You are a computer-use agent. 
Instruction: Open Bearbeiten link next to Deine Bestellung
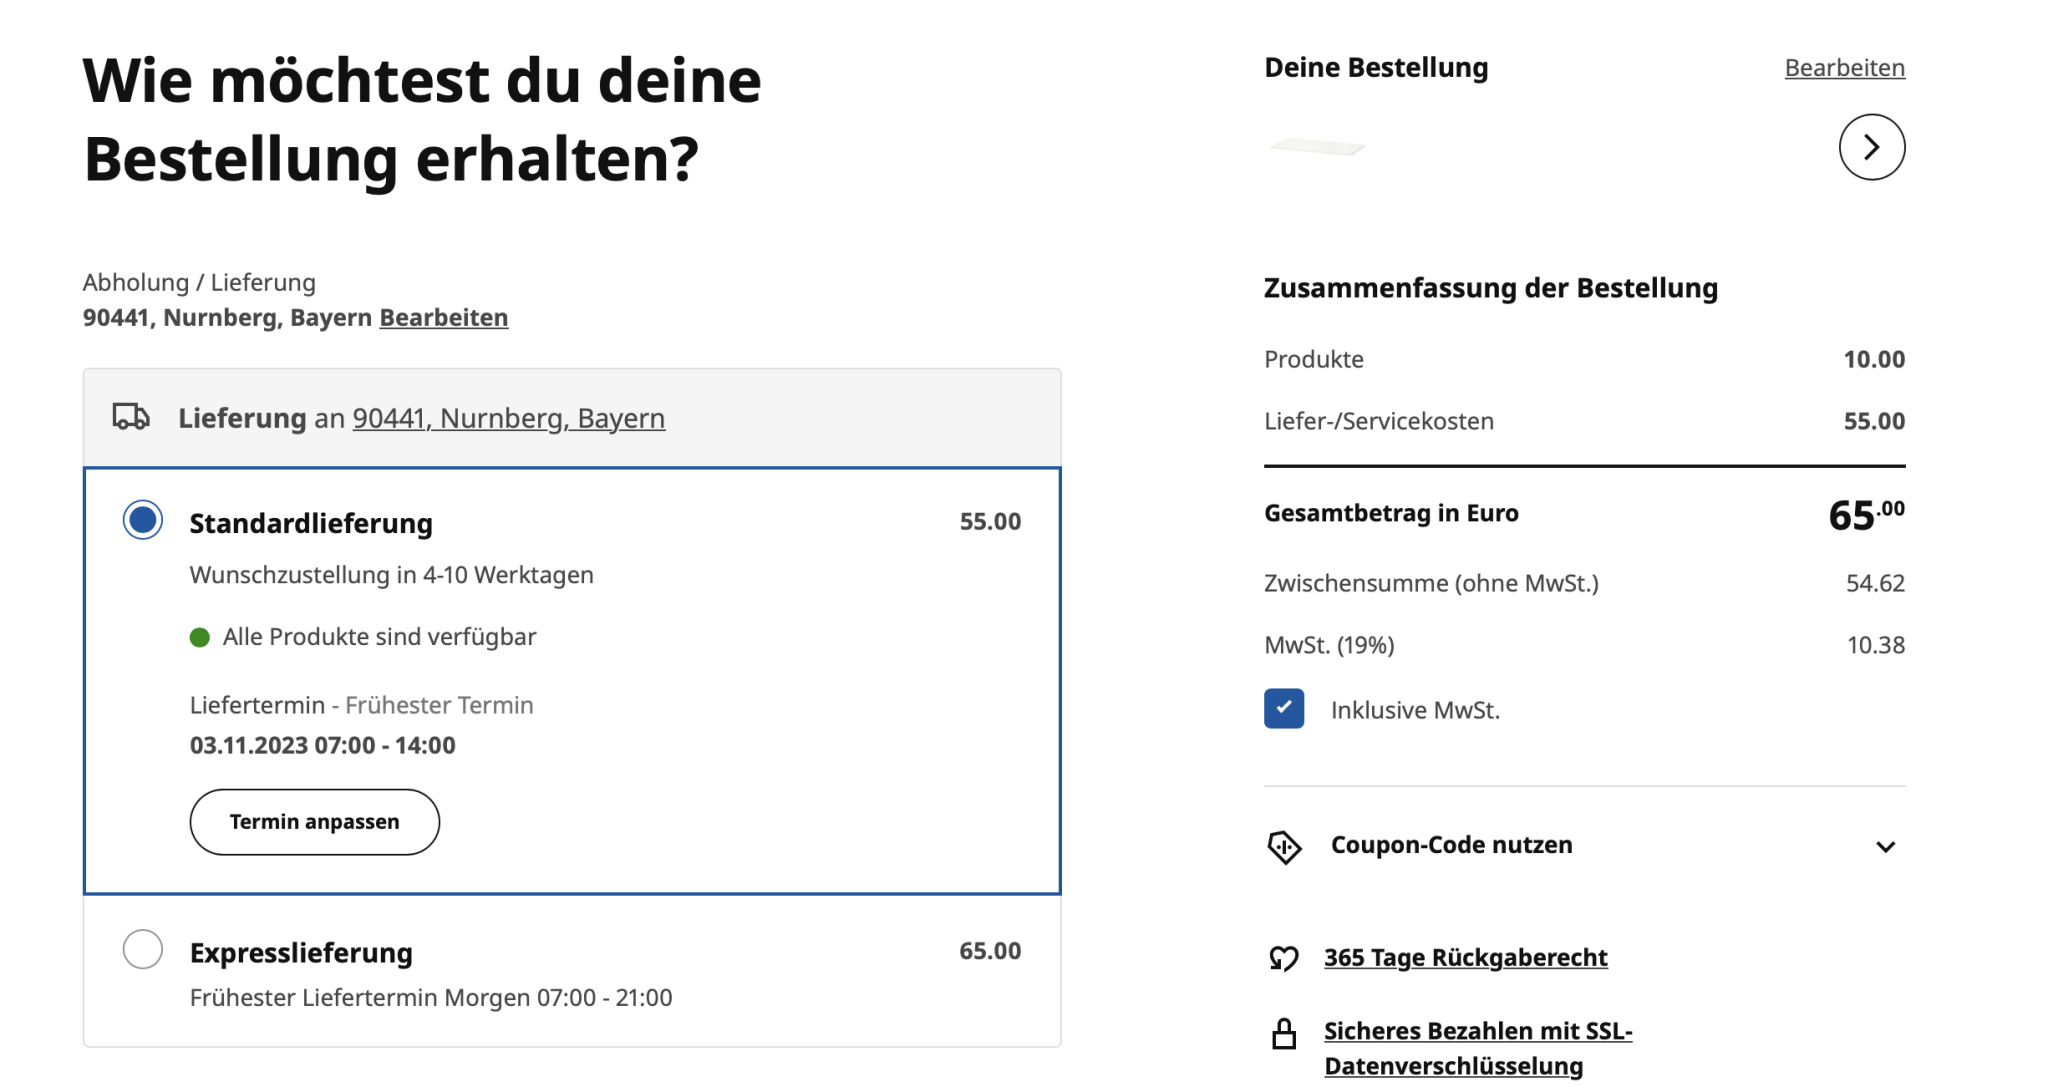(1844, 68)
